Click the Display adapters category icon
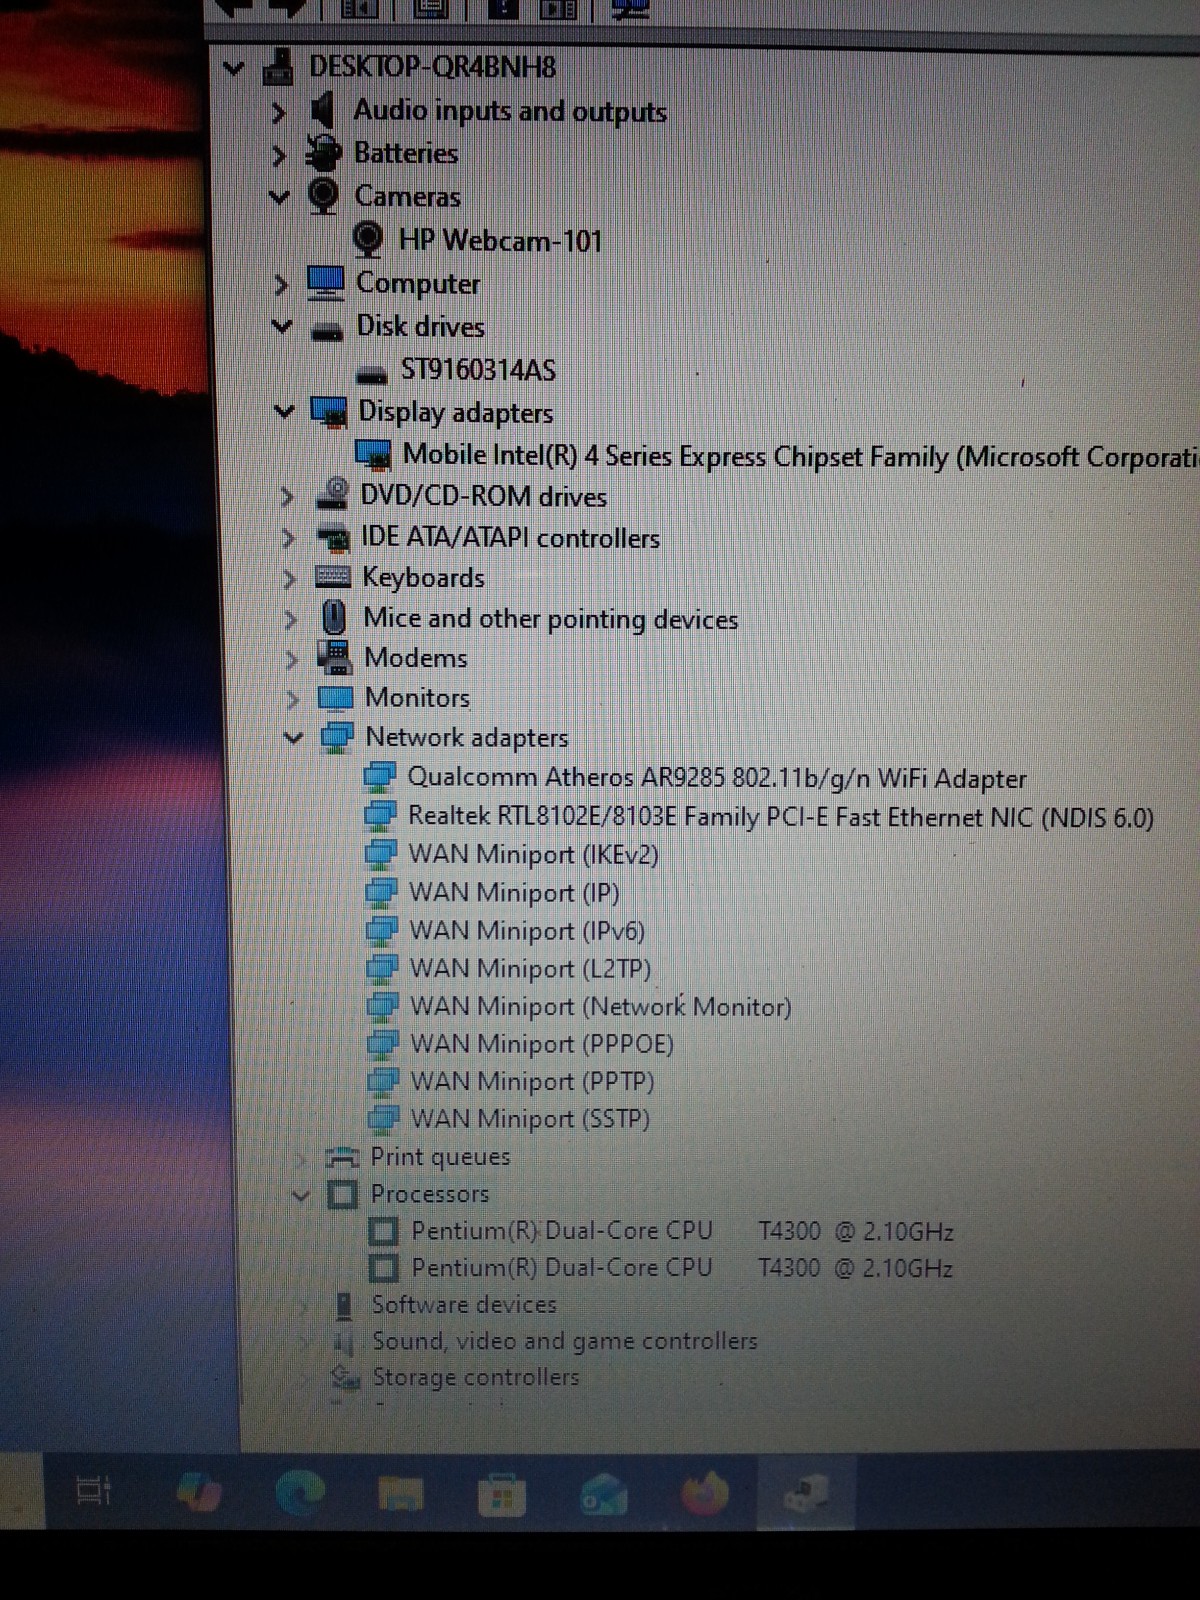The image size is (1200, 1600). point(329,411)
